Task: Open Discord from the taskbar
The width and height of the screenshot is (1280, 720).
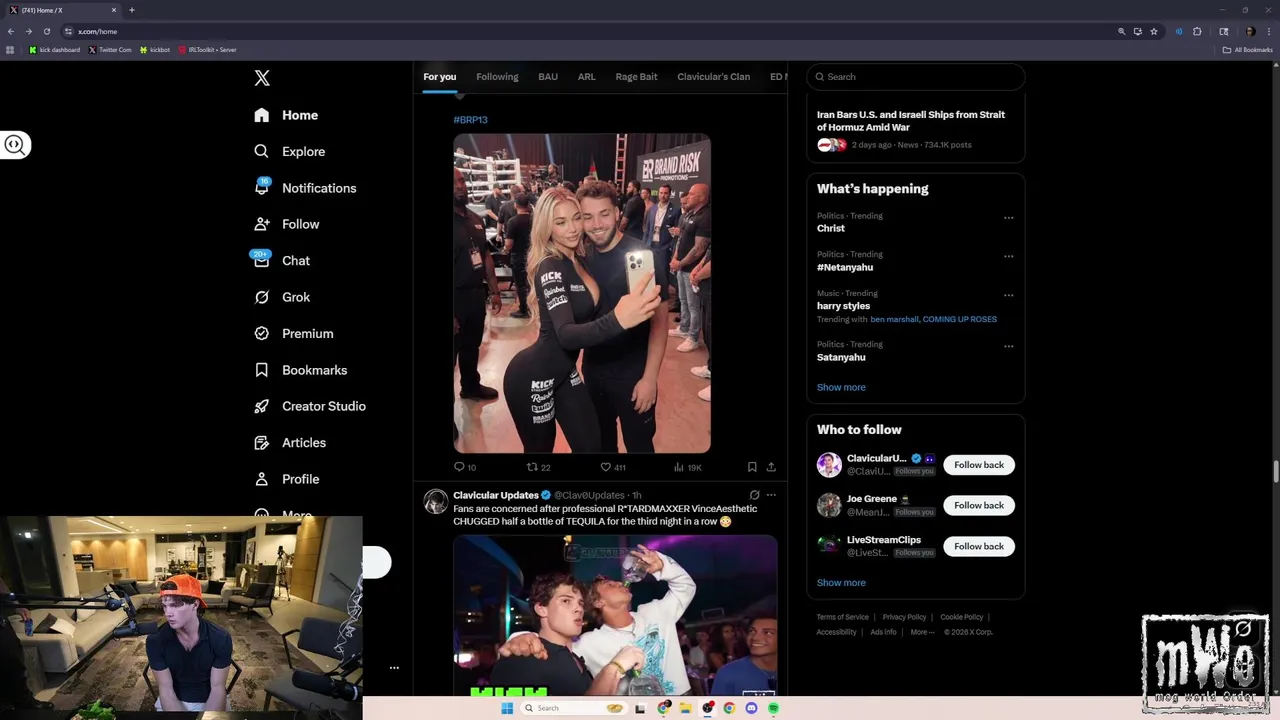Action: tap(751, 708)
